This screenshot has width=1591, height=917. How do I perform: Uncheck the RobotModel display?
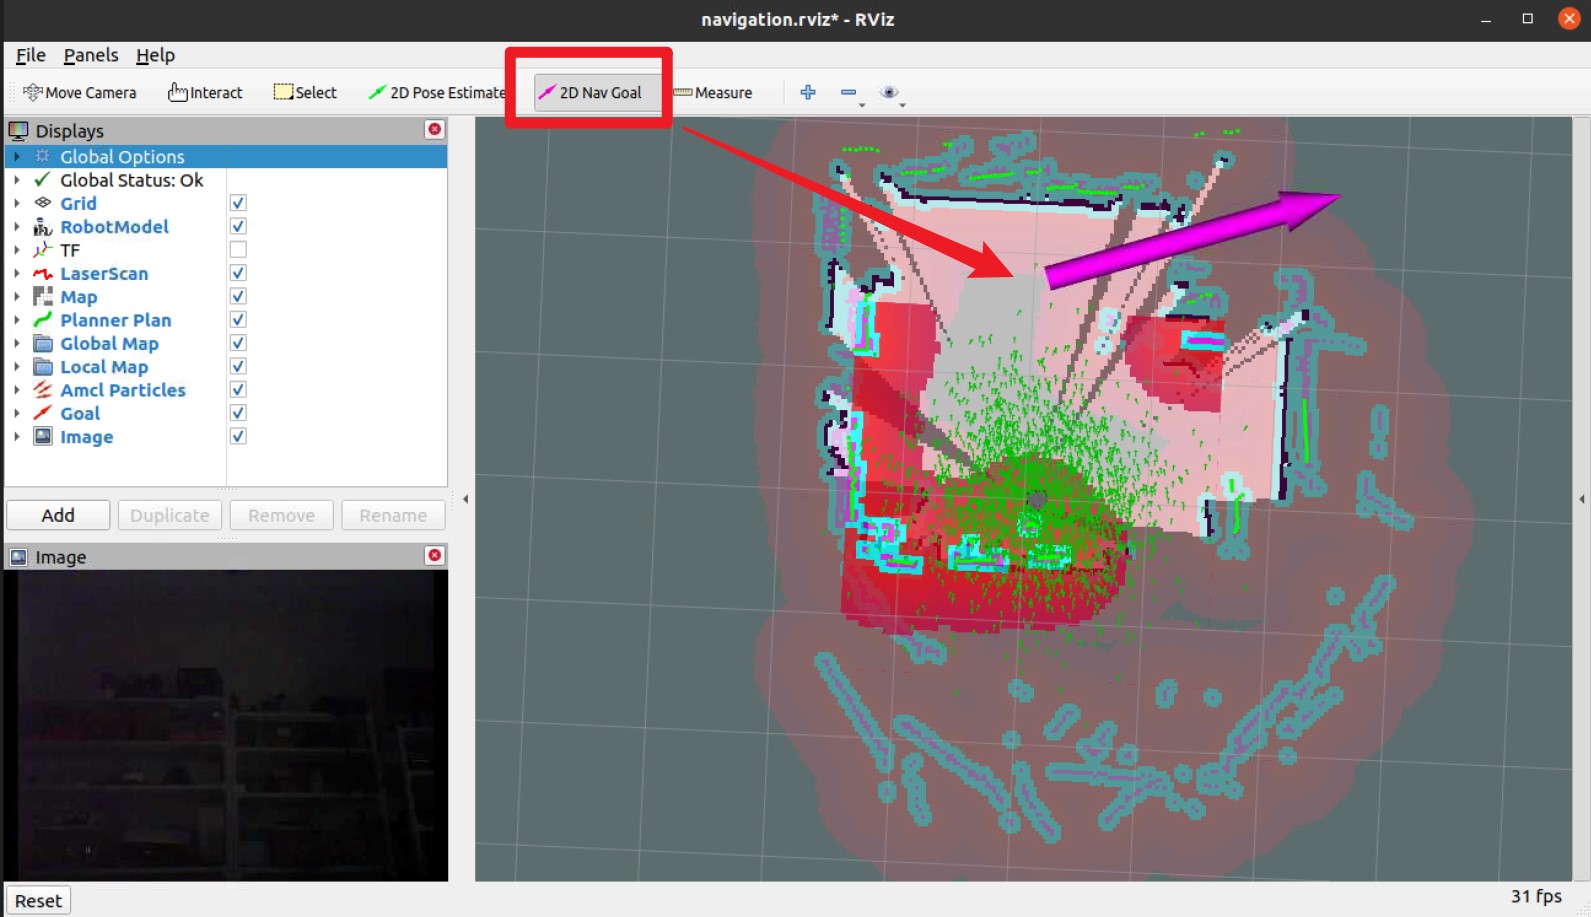point(238,226)
